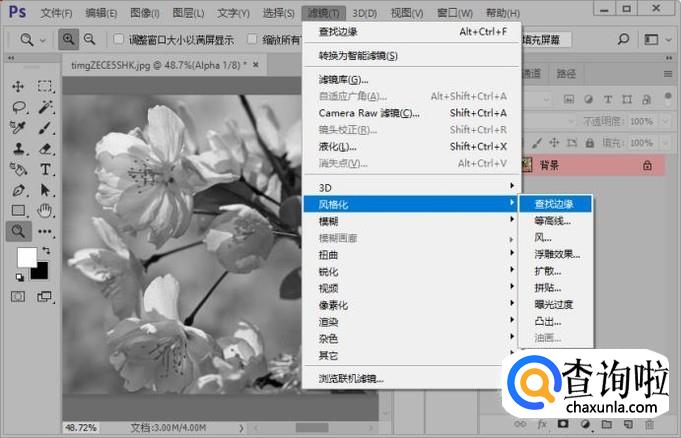Expand the 渲染 render submenu
Screen dimensions: 681x438
click(x=412, y=322)
